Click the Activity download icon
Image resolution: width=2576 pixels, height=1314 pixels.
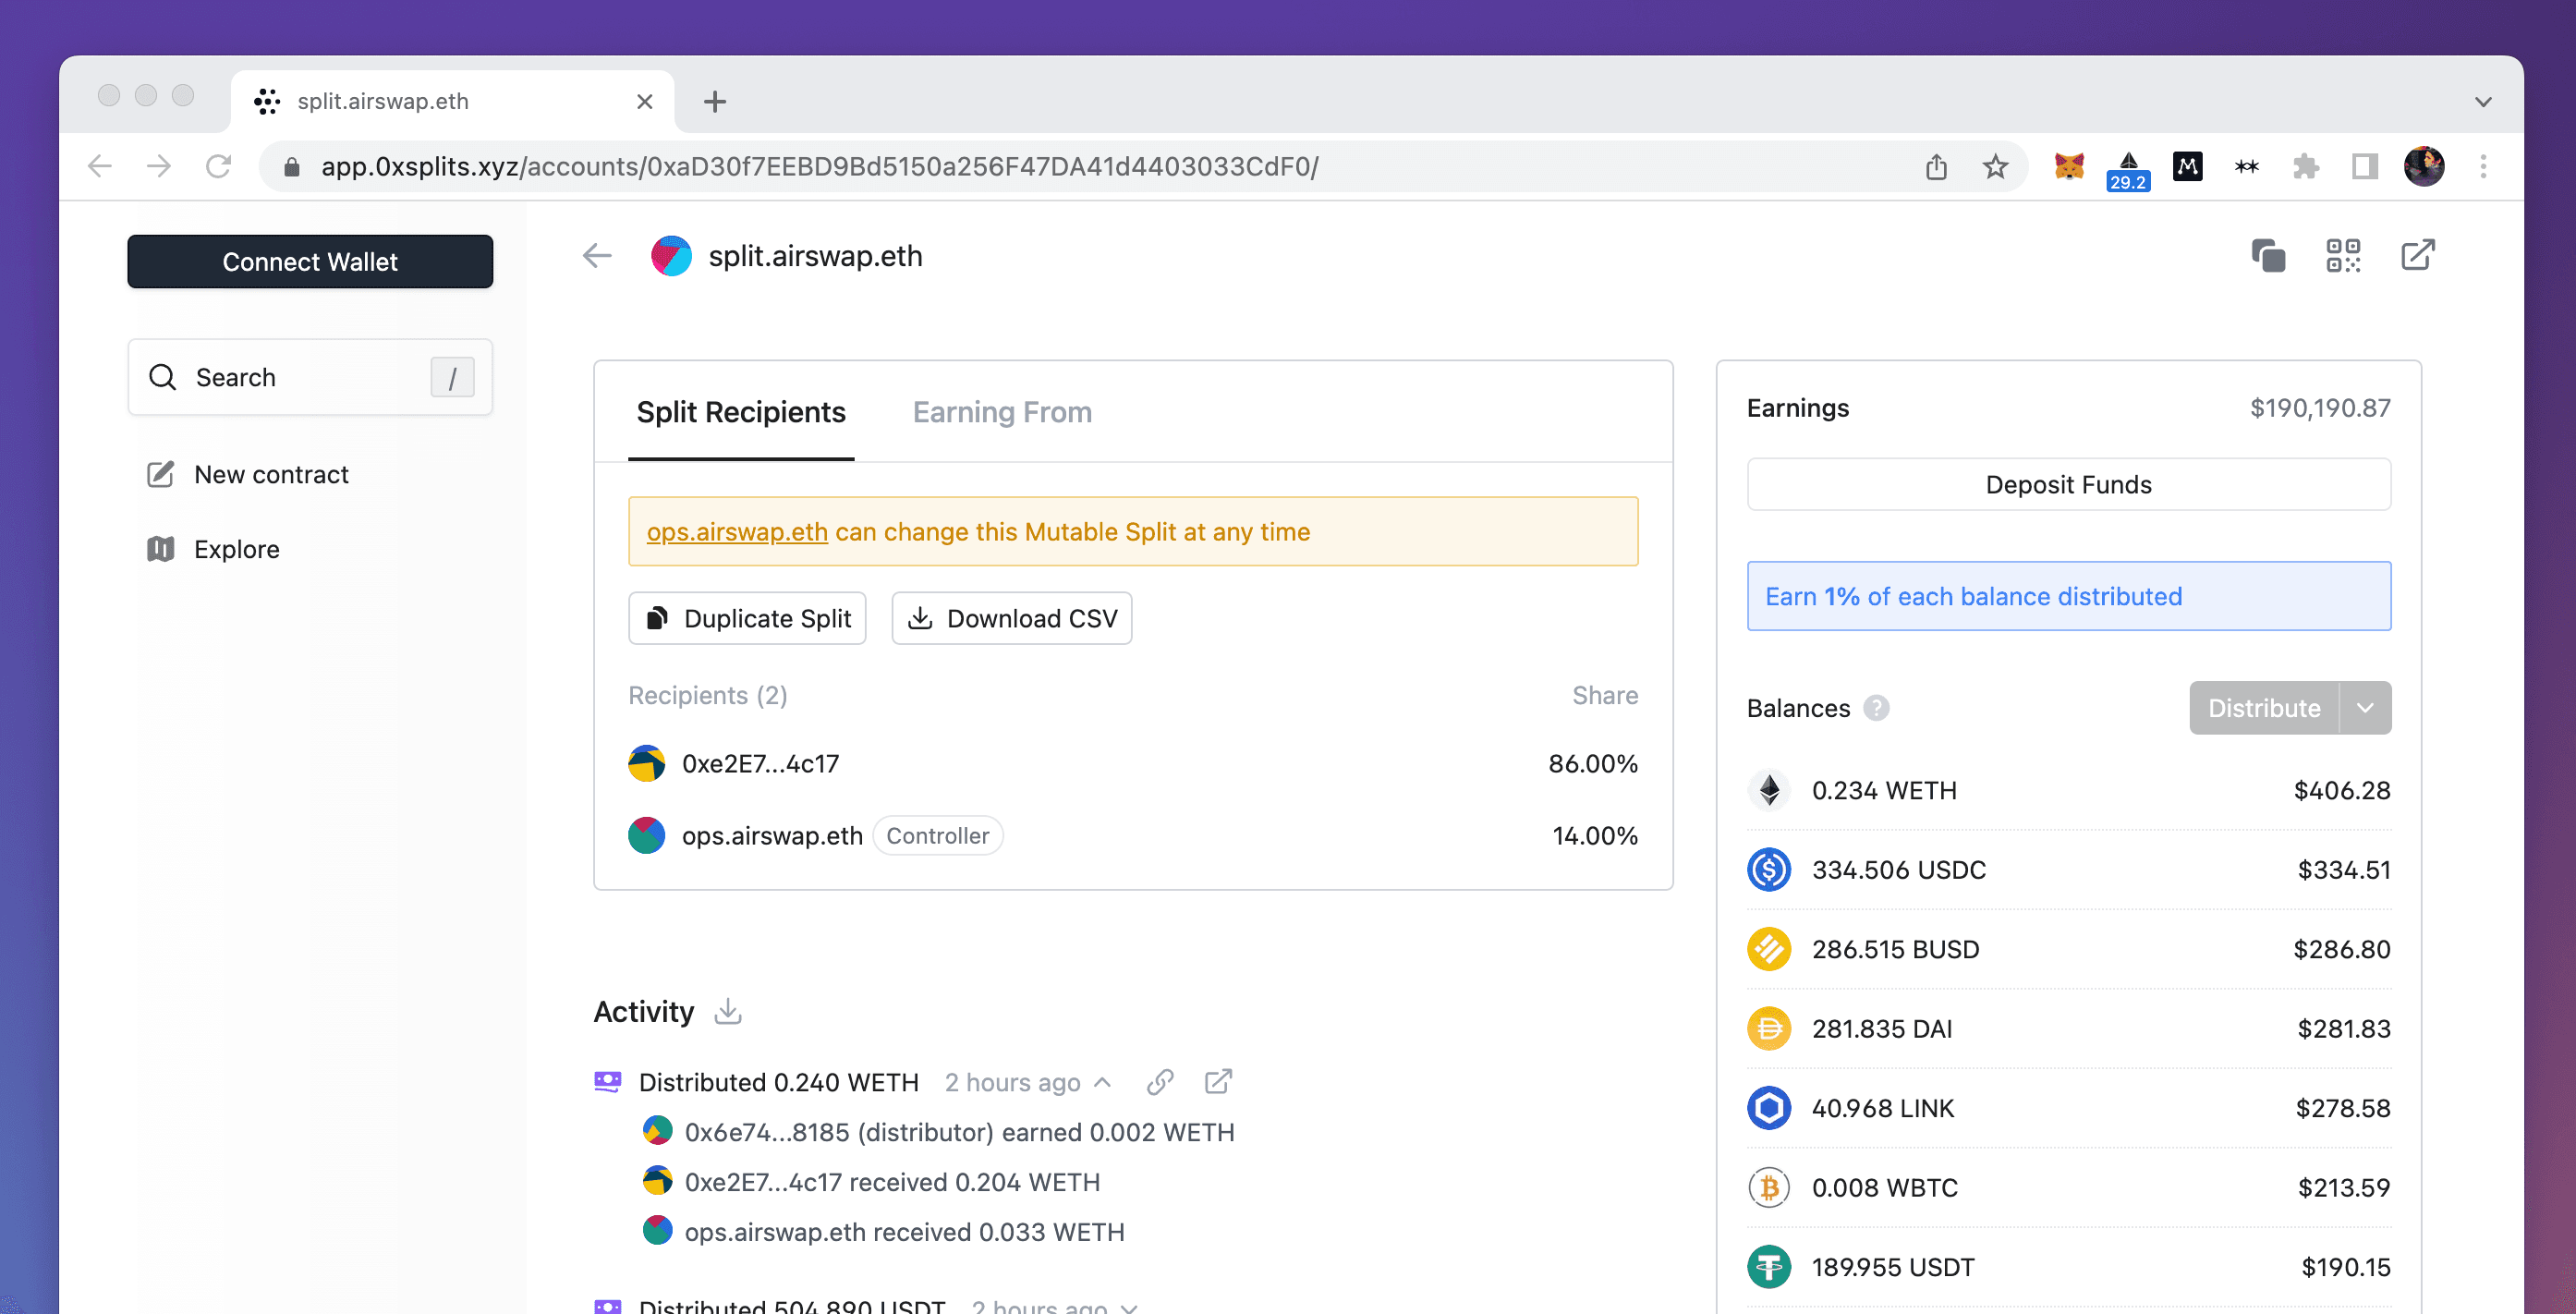point(729,1011)
